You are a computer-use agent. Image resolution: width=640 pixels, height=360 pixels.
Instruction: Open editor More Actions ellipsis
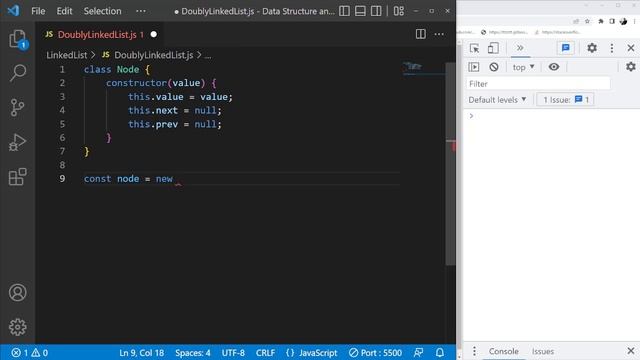click(x=439, y=34)
